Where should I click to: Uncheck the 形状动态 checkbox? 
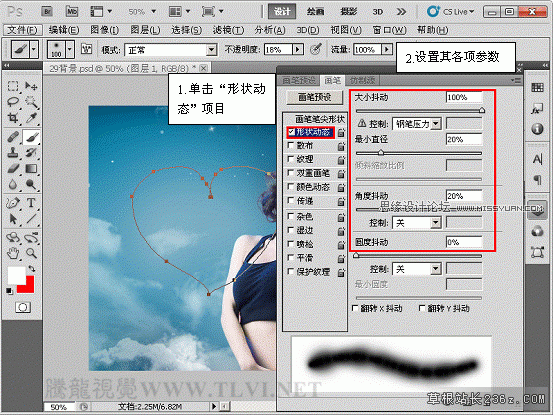click(291, 132)
